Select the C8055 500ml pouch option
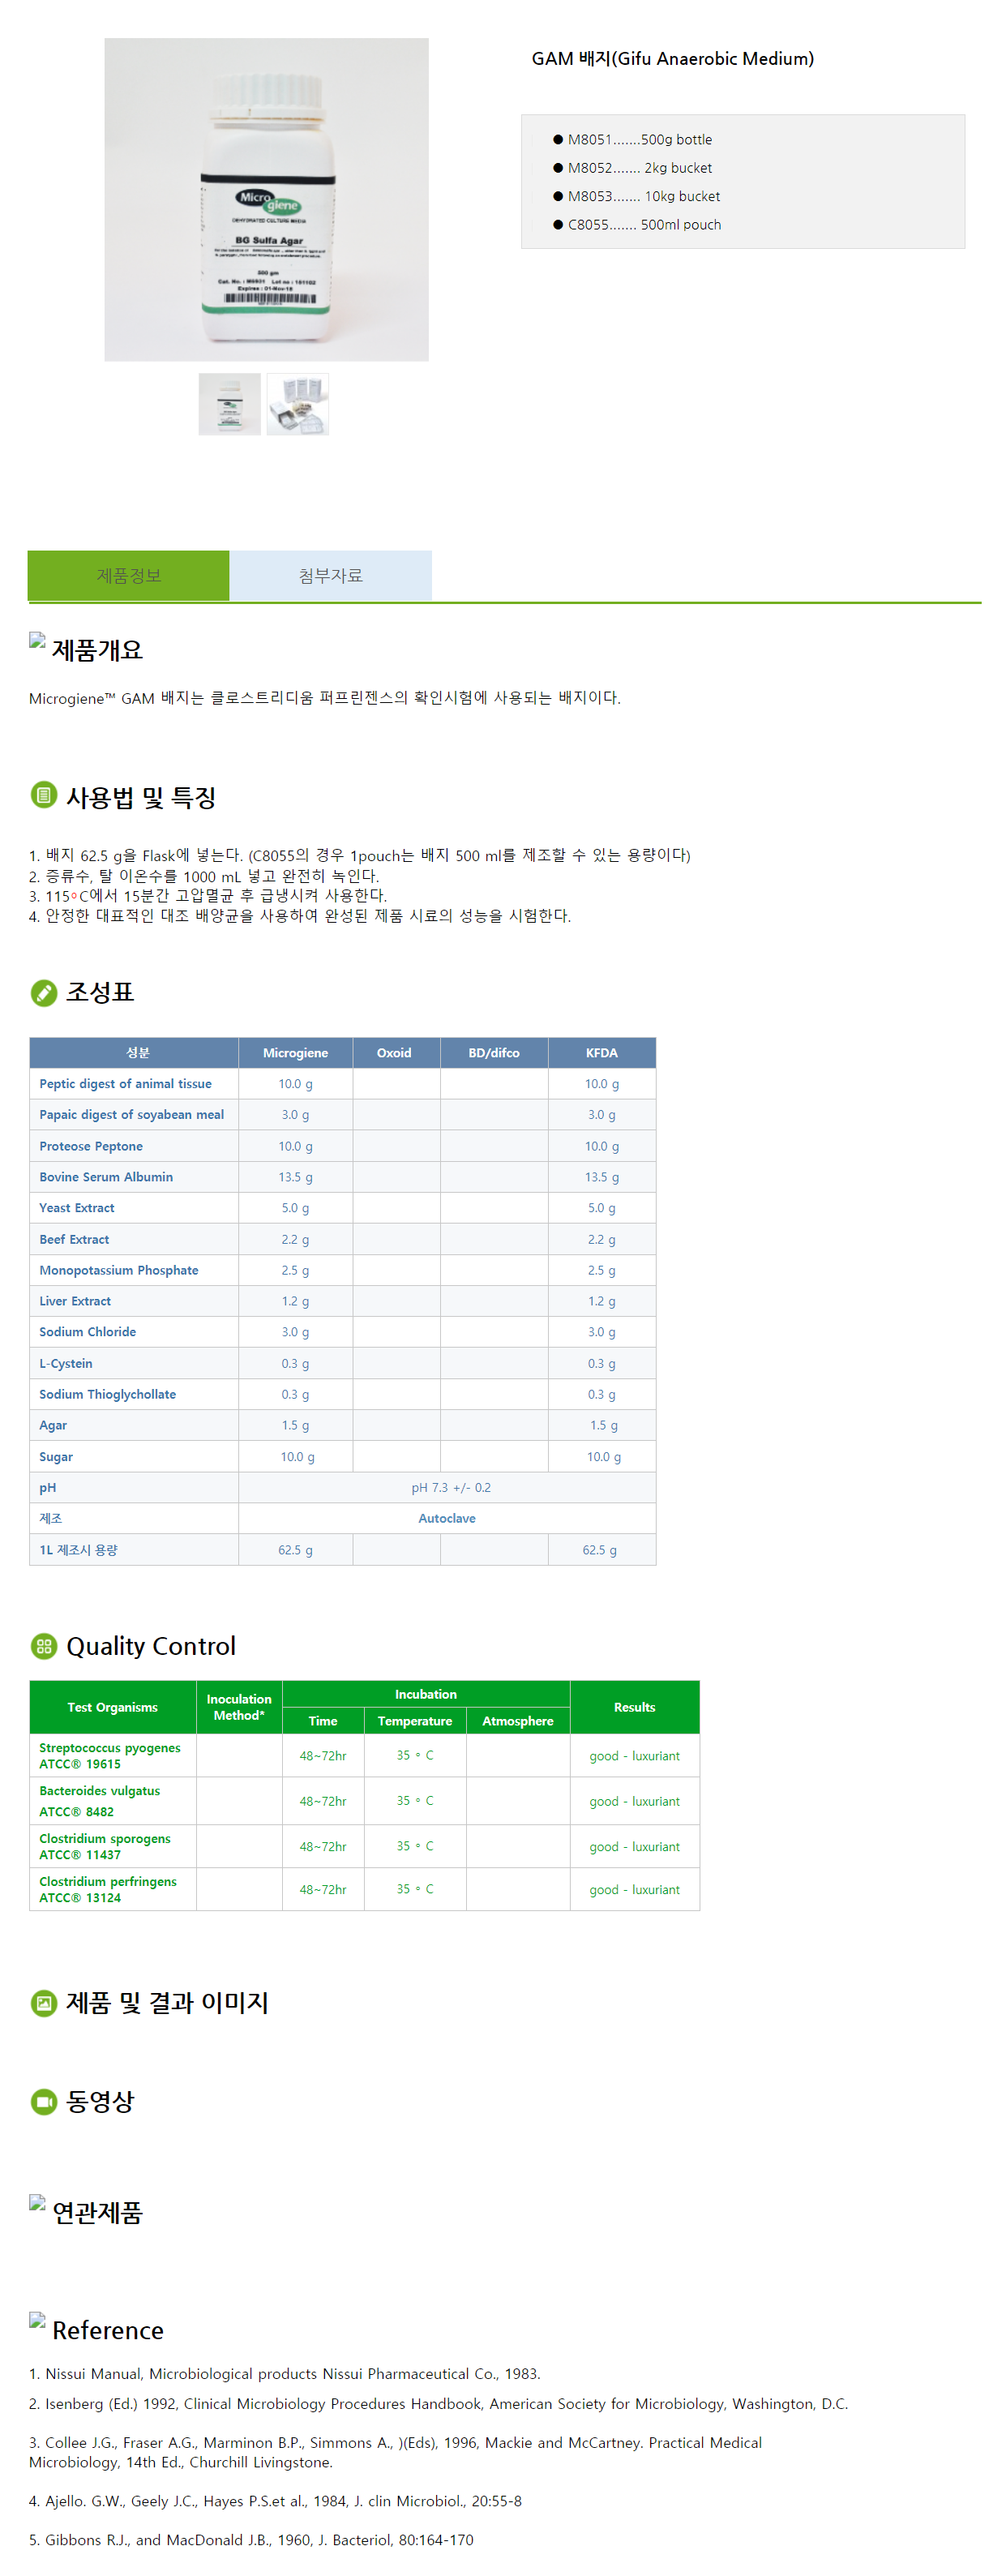 point(637,224)
